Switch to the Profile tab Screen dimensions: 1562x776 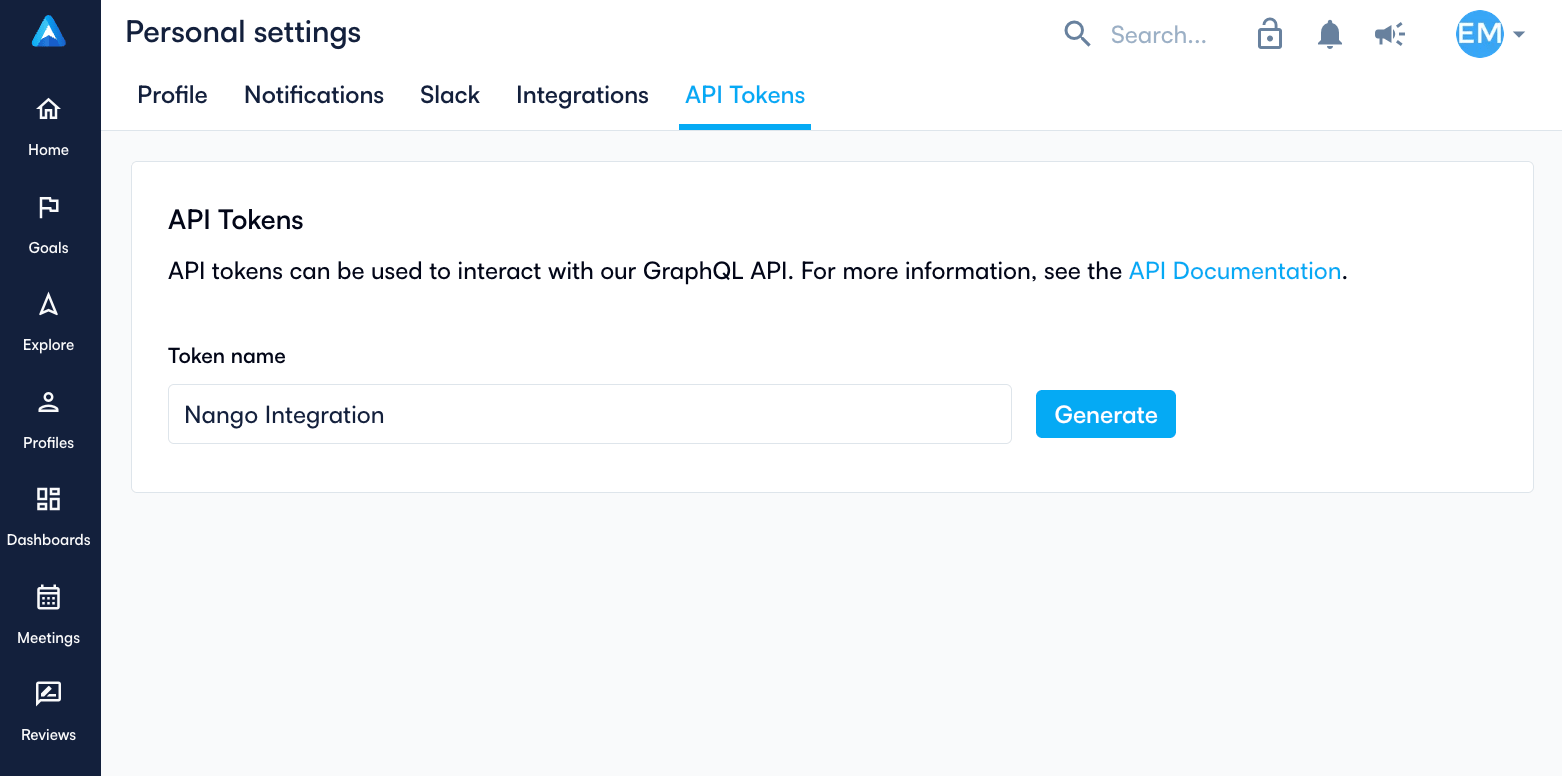(173, 95)
